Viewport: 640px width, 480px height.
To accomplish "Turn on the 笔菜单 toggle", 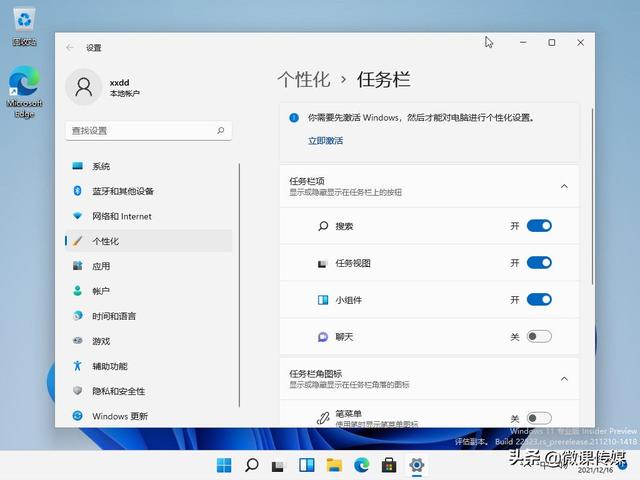I will coord(539,418).
